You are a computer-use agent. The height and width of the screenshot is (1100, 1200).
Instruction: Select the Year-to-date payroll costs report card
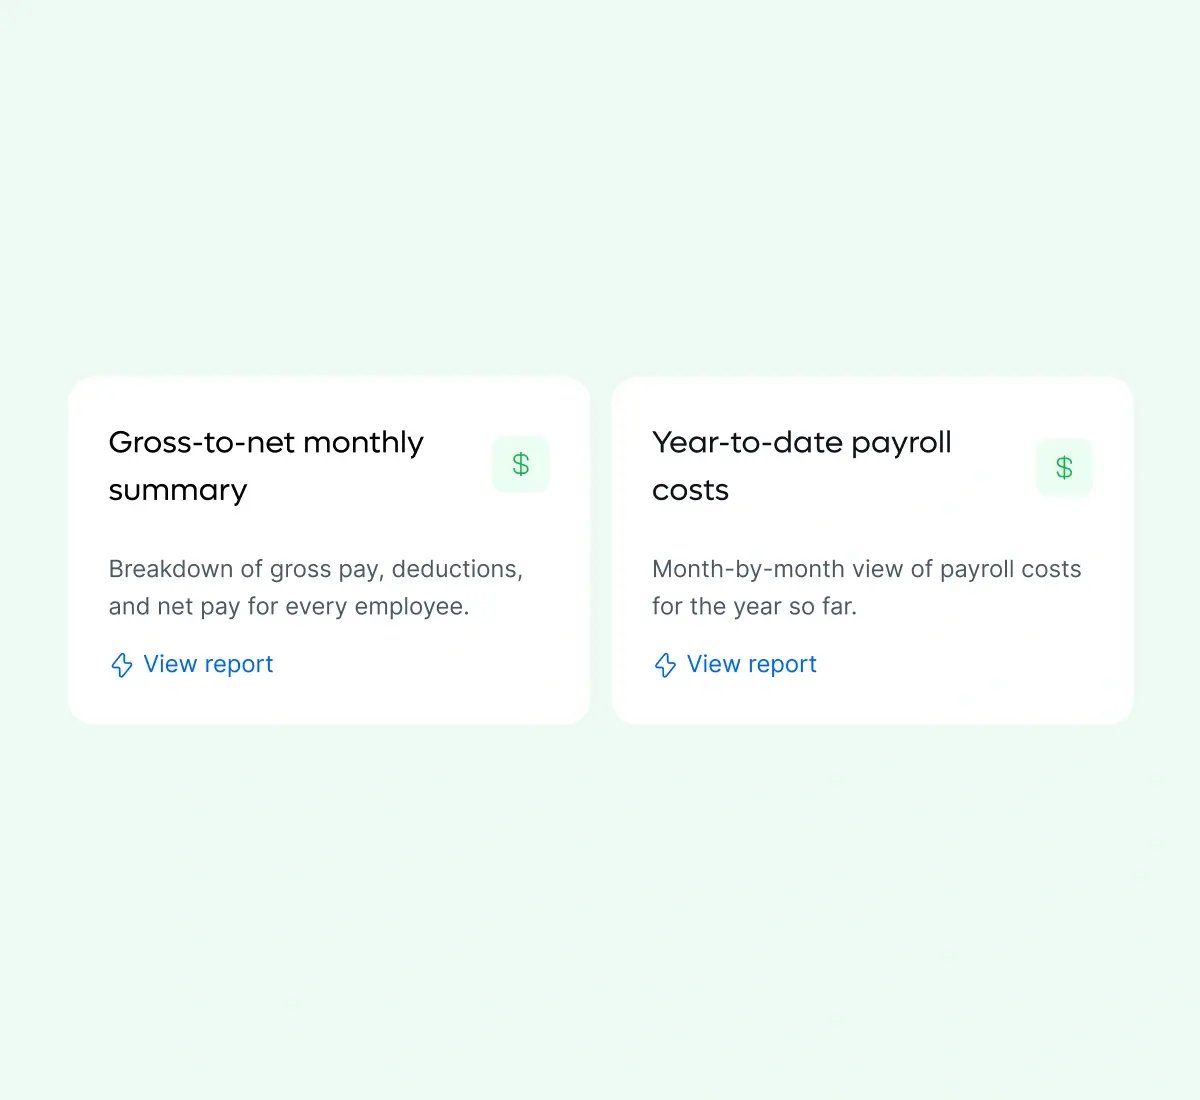tap(872, 700)
